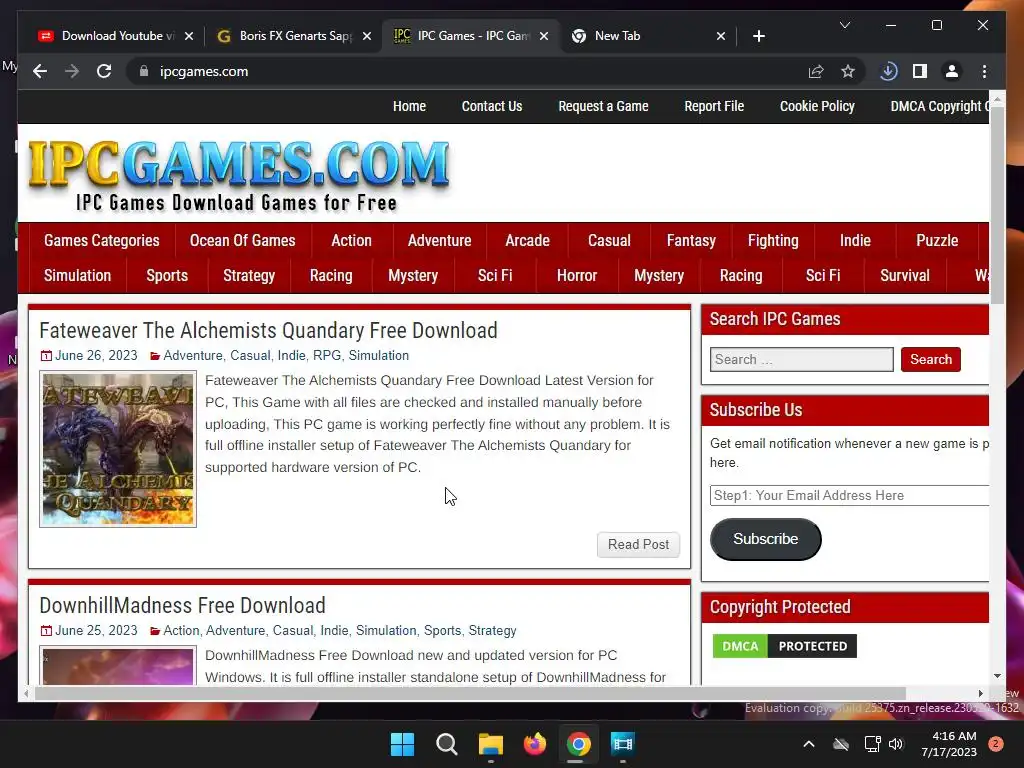Close the New Tab tab
Screen dimensions: 1024x768
pos(720,36)
